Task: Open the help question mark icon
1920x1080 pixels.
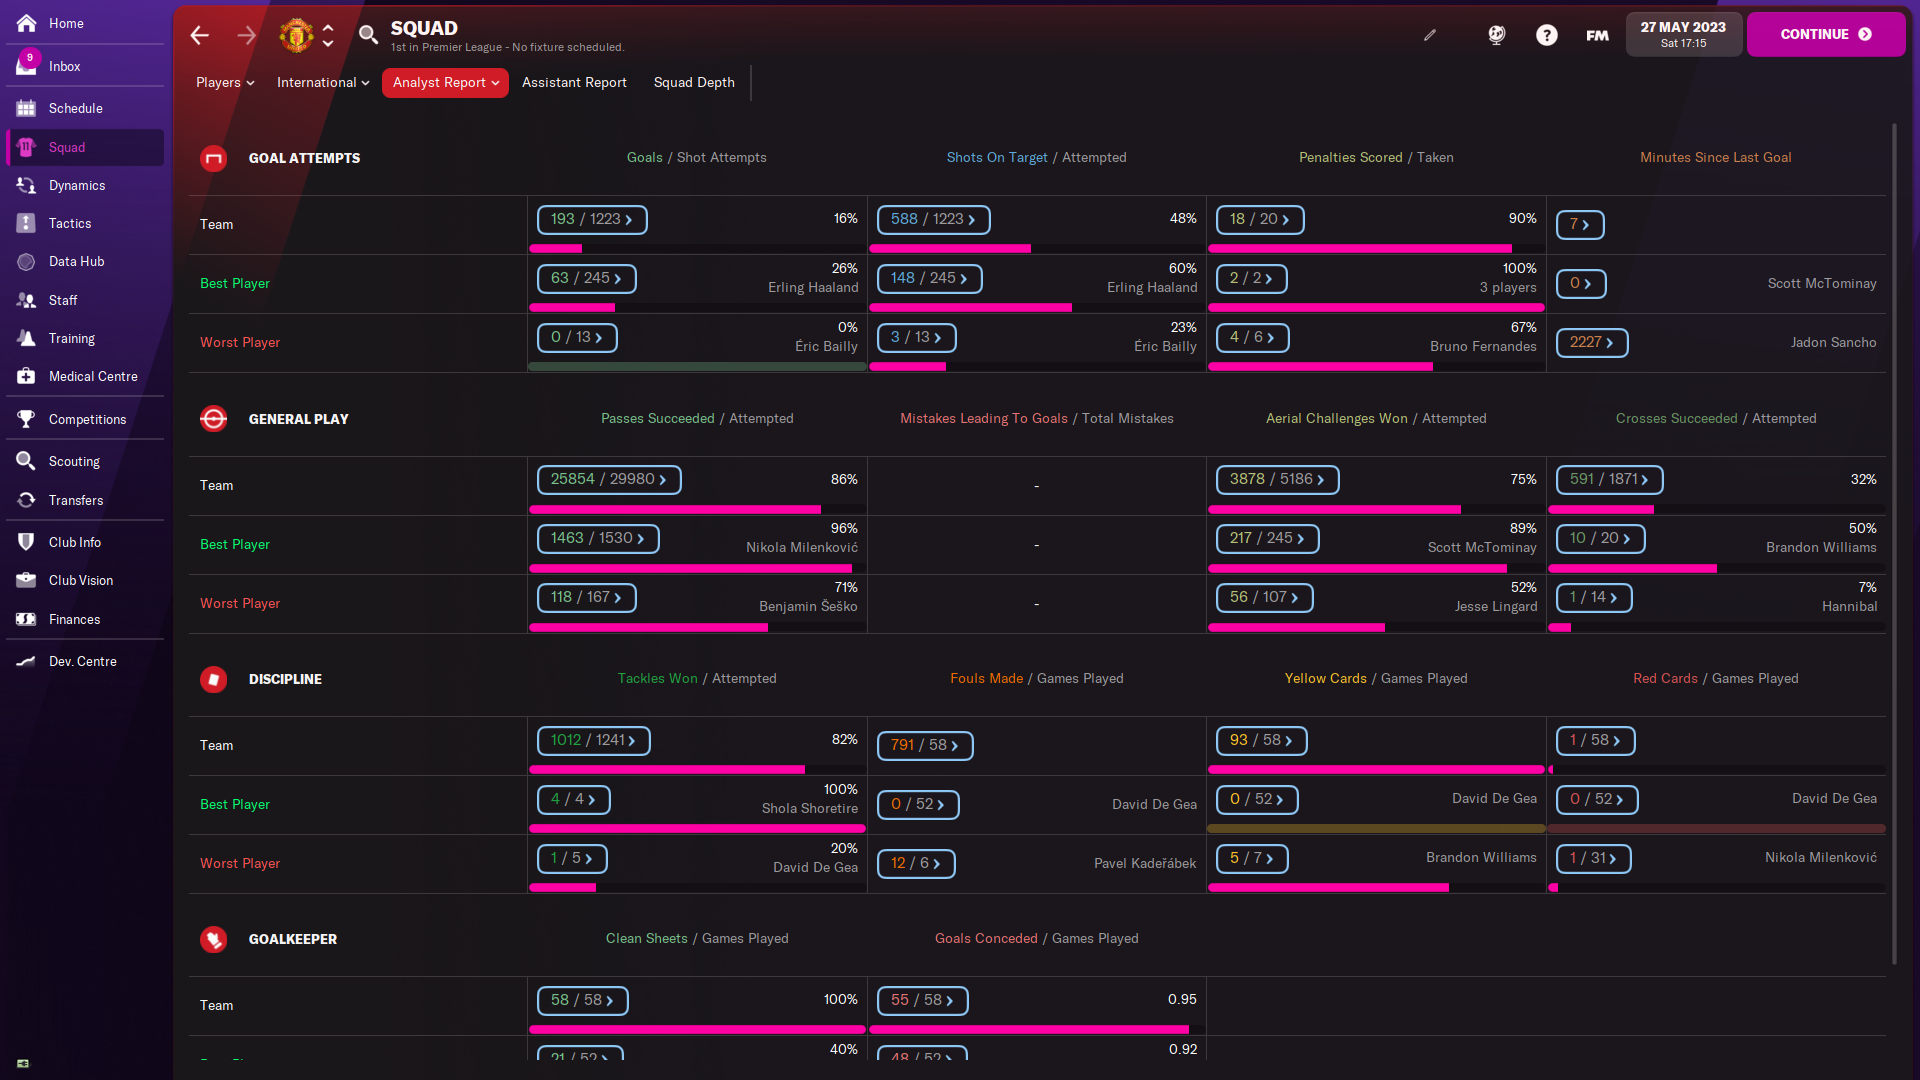Action: pos(1546,35)
